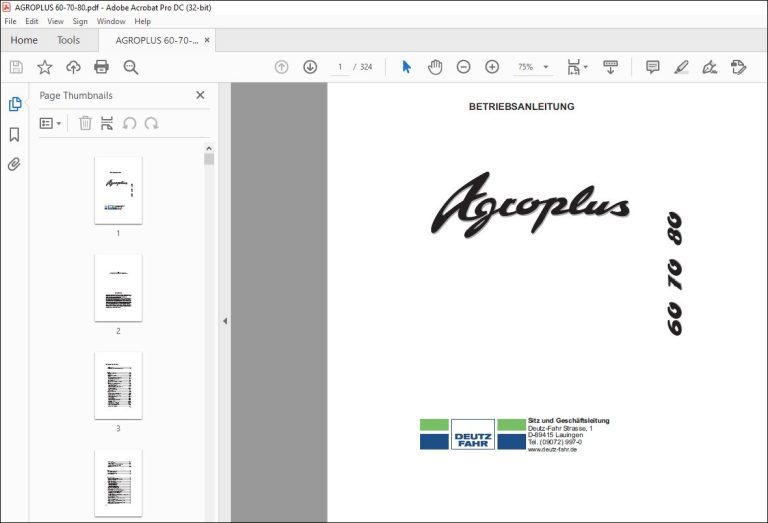Open the Bookmarks panel
Screen dimensions: 768x523
pyautogui.click(x=15, y=135)
